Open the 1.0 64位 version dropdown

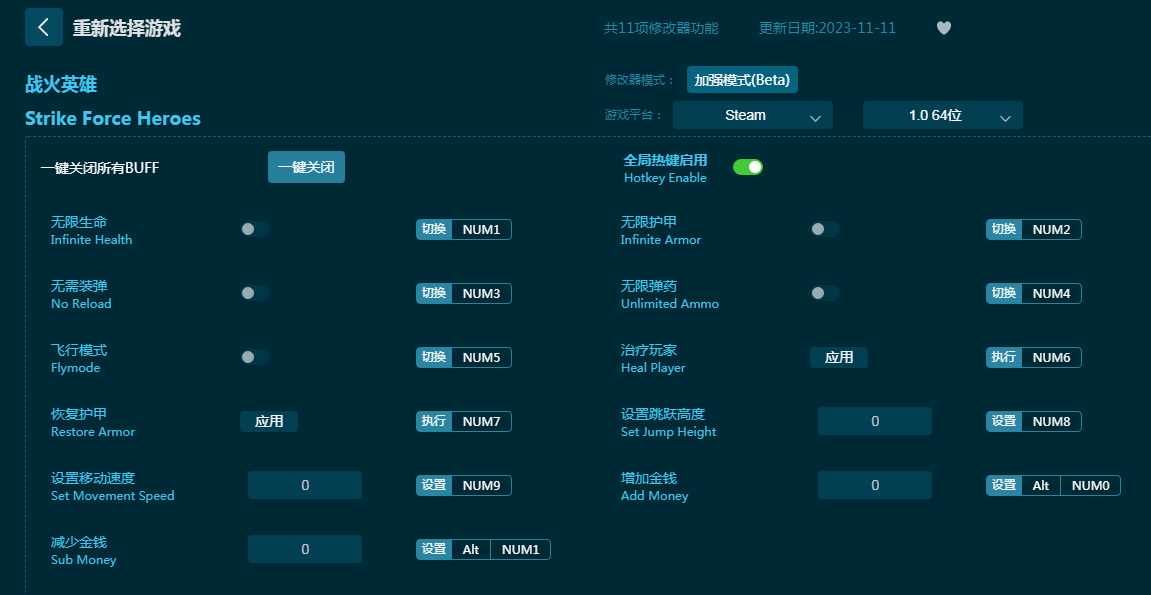click(943, 115)
